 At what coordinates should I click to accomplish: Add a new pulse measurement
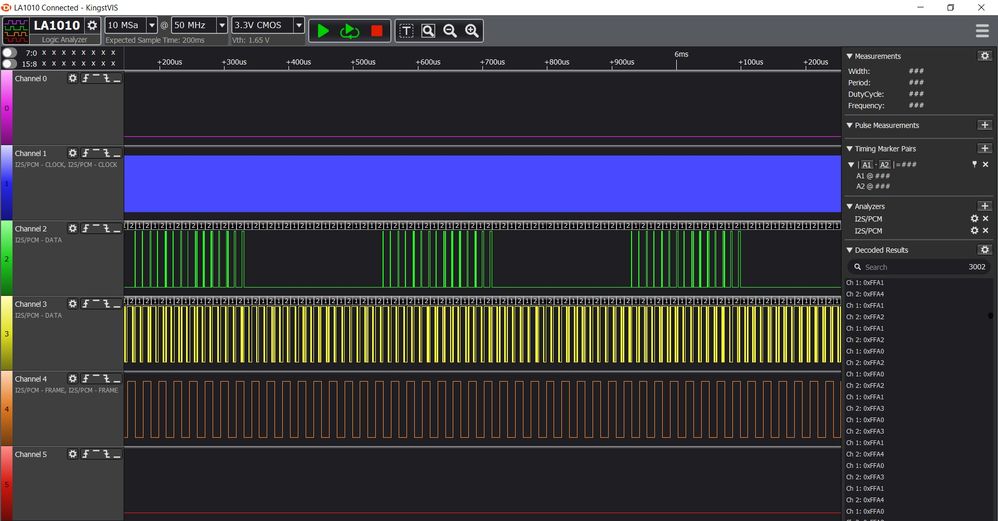(x=985, y=125)
